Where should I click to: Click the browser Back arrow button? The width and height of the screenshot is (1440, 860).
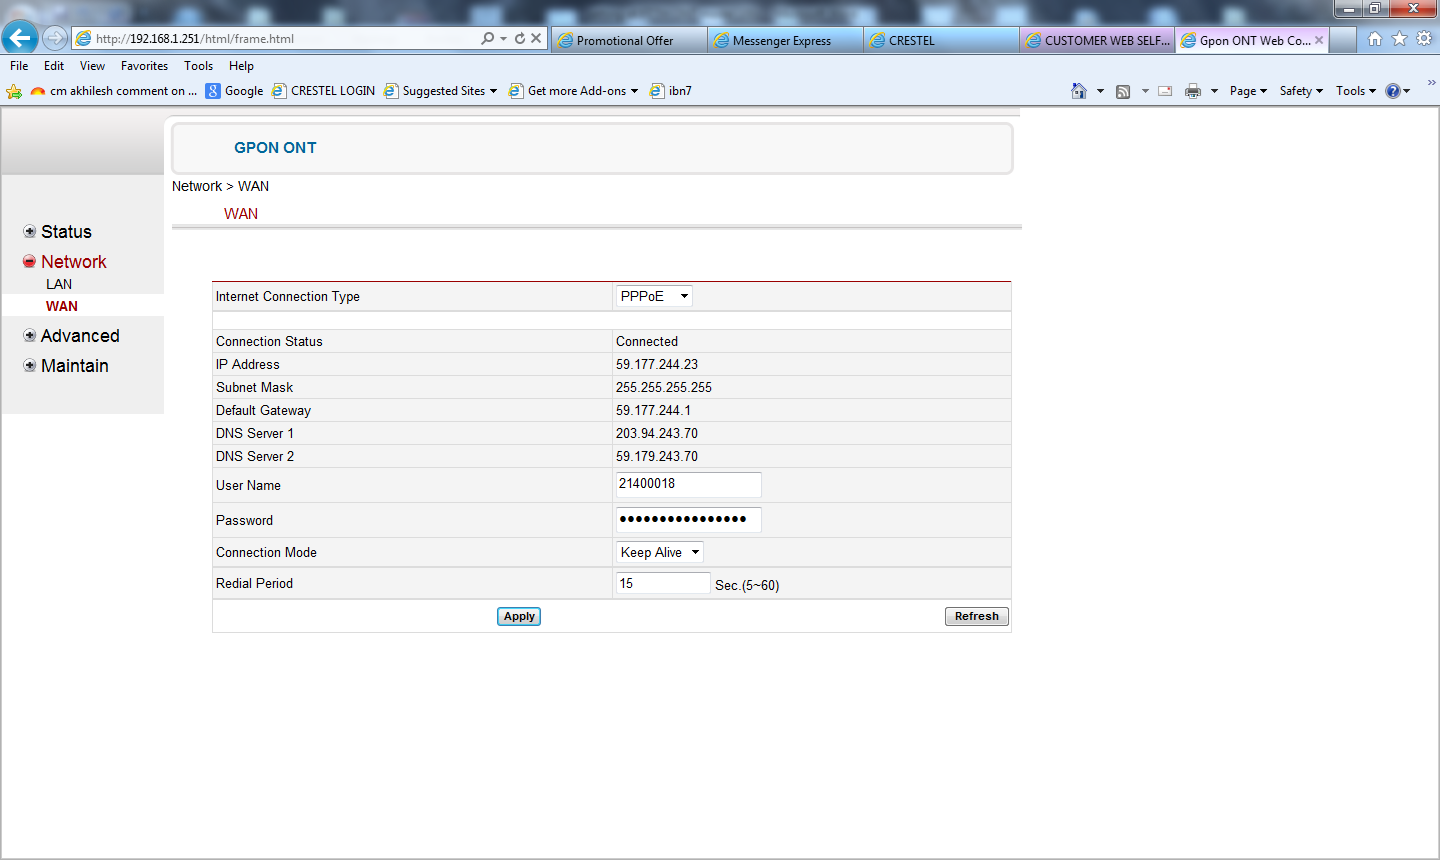pos(20,38)
